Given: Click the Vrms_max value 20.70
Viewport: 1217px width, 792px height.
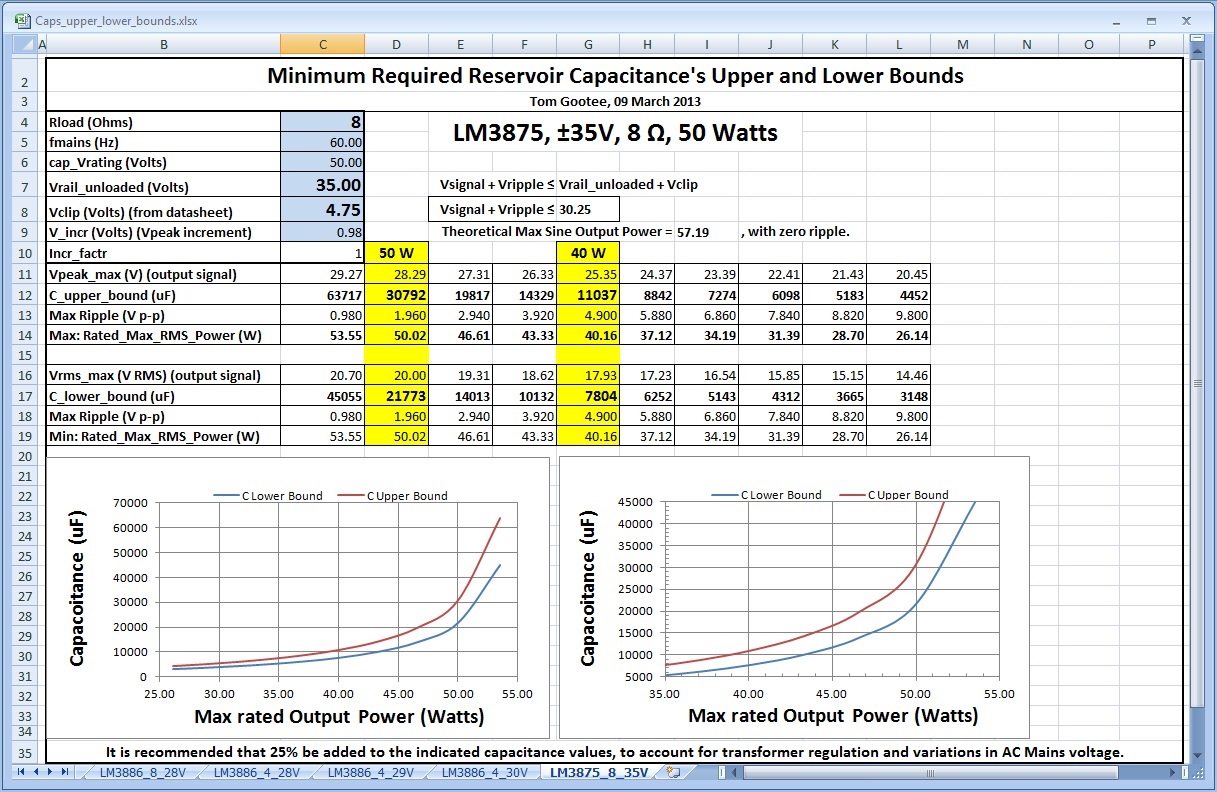Looking at the screenshot, I should pyautogui.click(x=322, y=375).
